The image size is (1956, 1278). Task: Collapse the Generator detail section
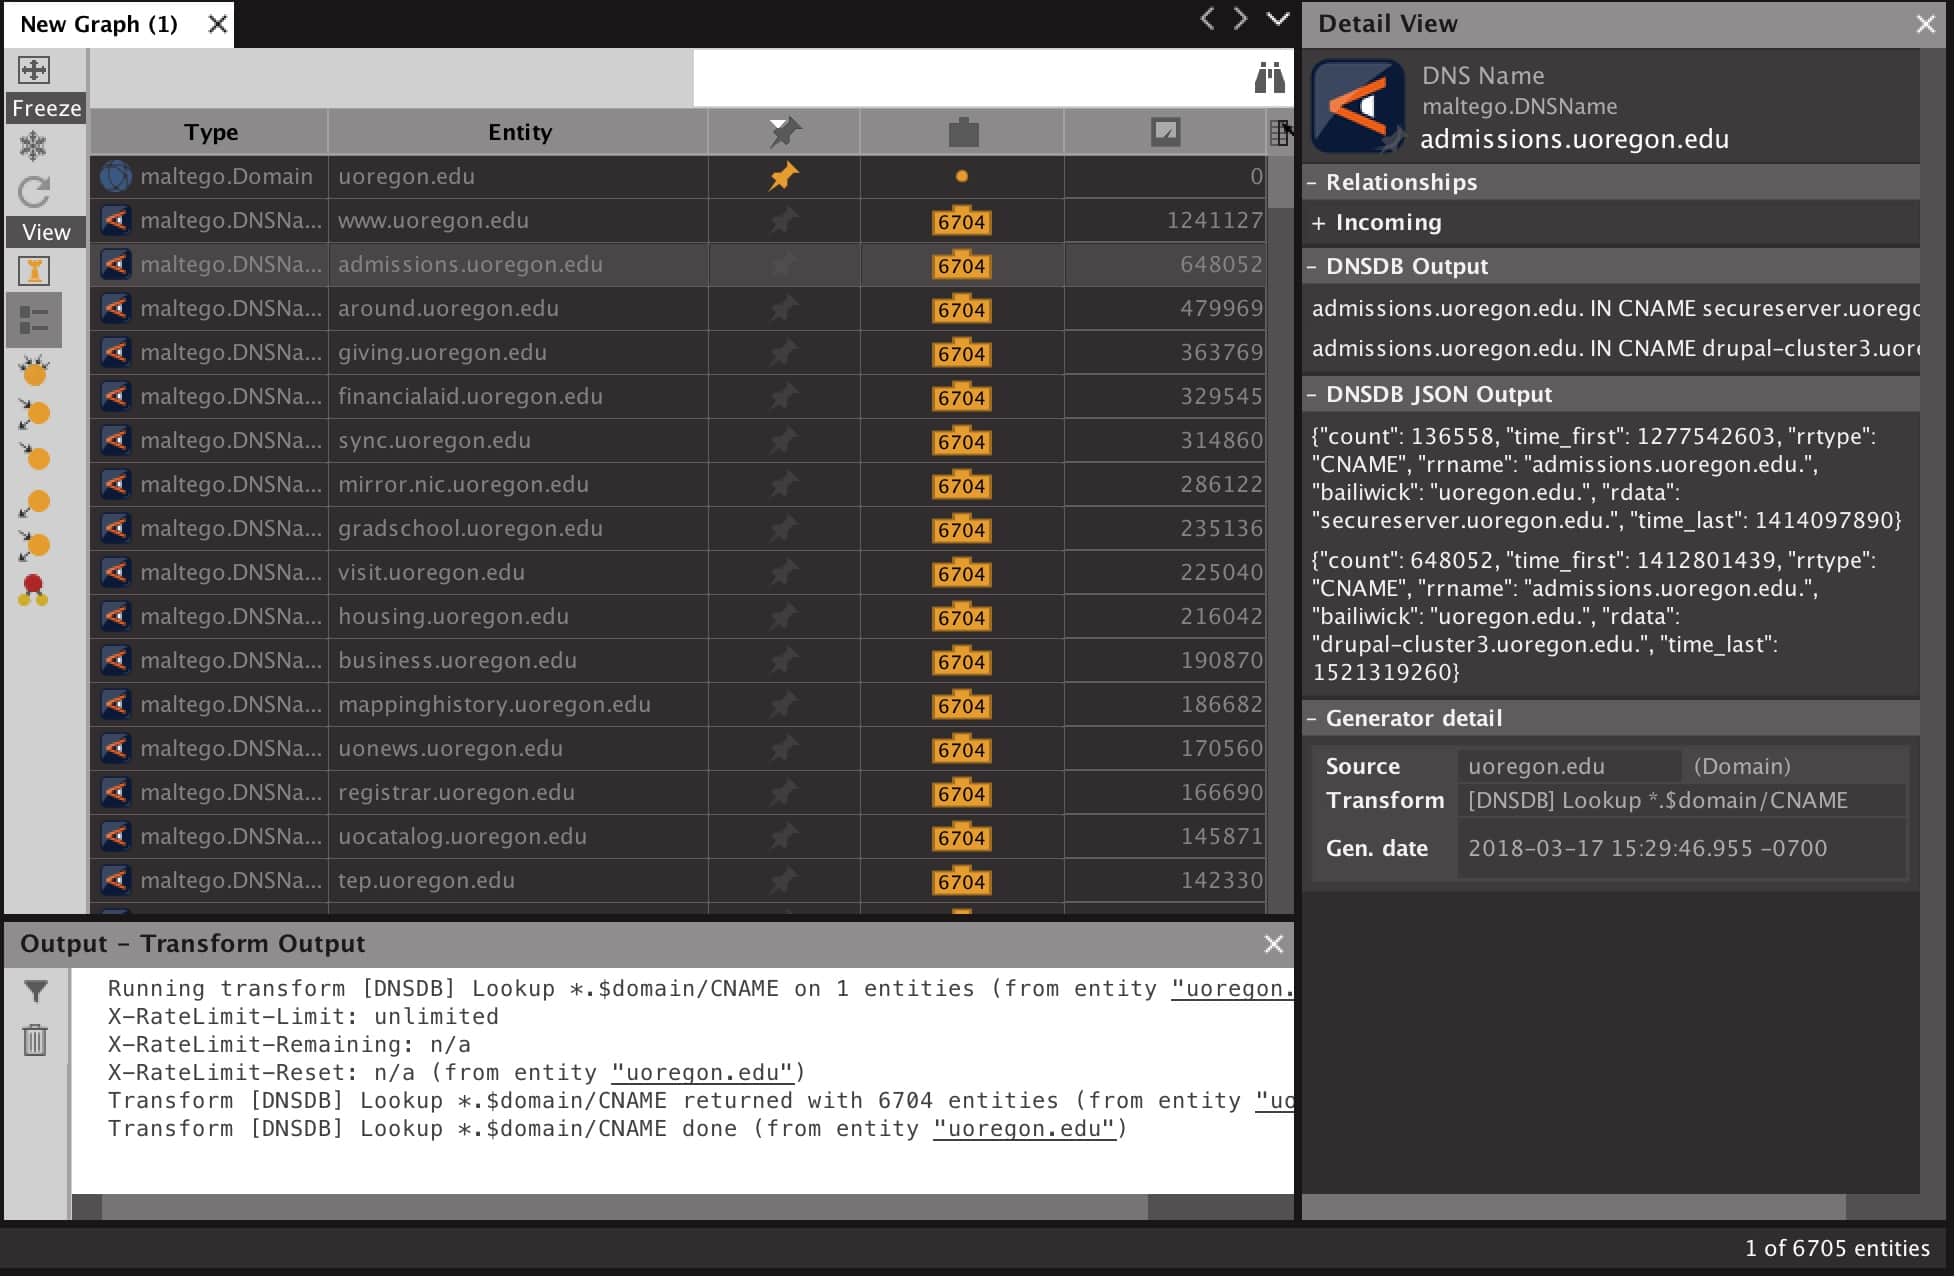1312,719
